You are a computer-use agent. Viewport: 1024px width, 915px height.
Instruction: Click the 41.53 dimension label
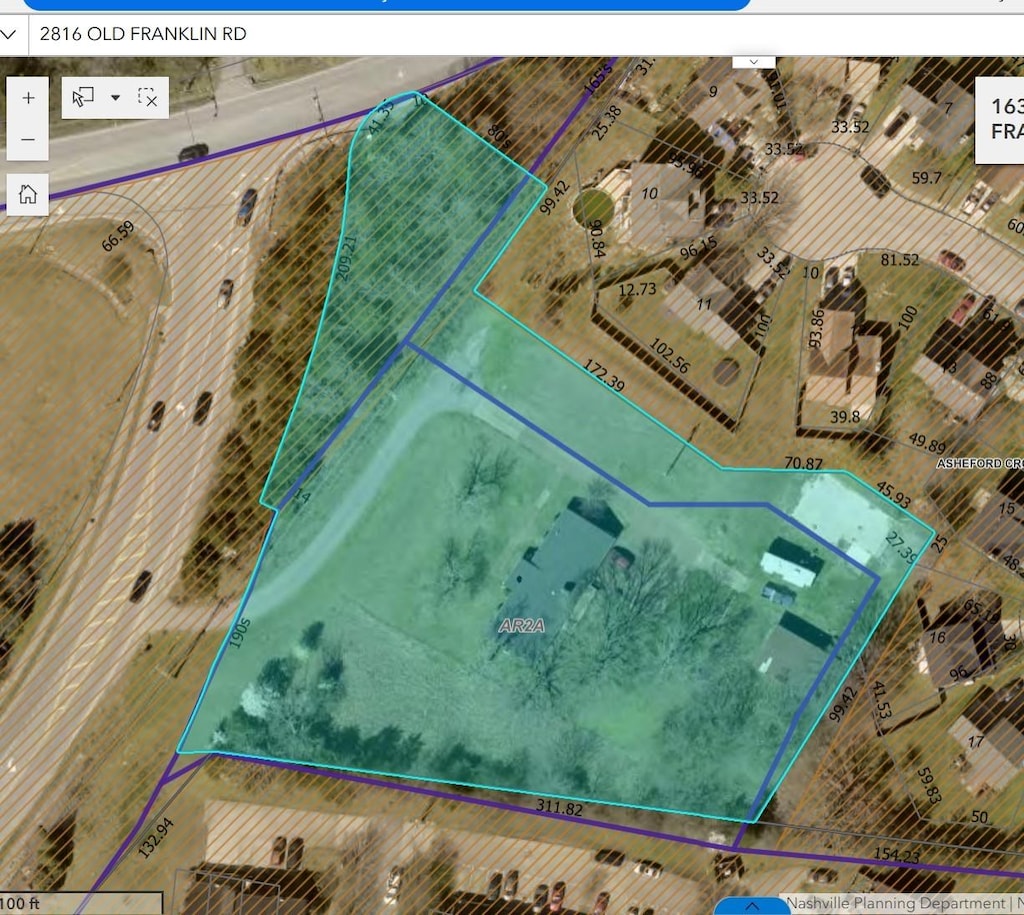tap(881, 700)
